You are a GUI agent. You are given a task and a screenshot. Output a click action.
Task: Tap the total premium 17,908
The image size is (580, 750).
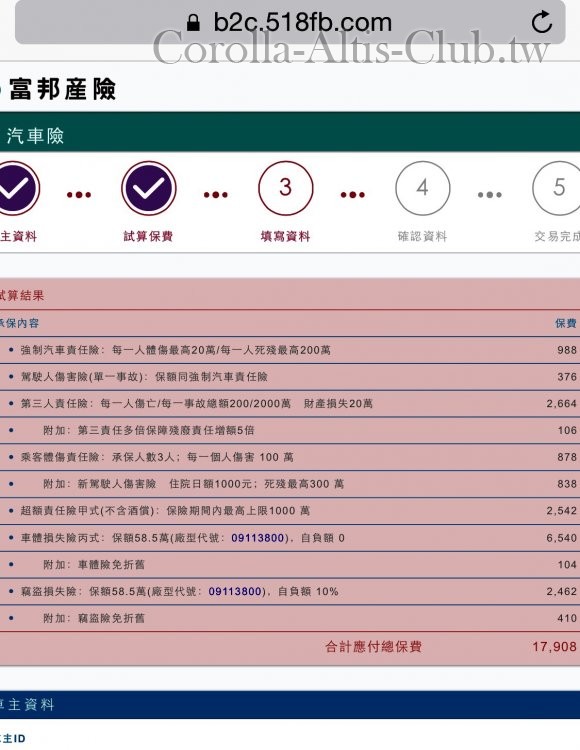(555, 647)
